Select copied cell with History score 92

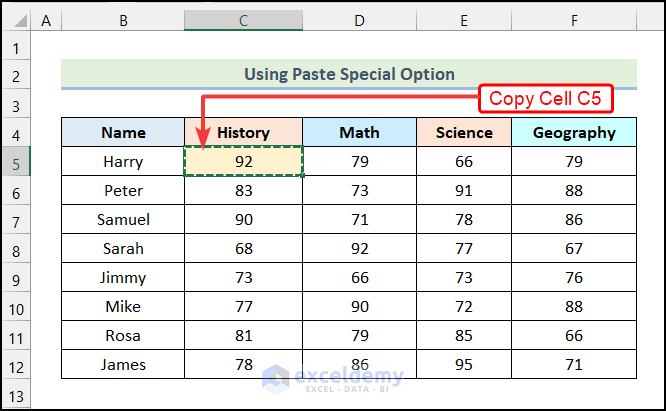(x=243, y=161)
